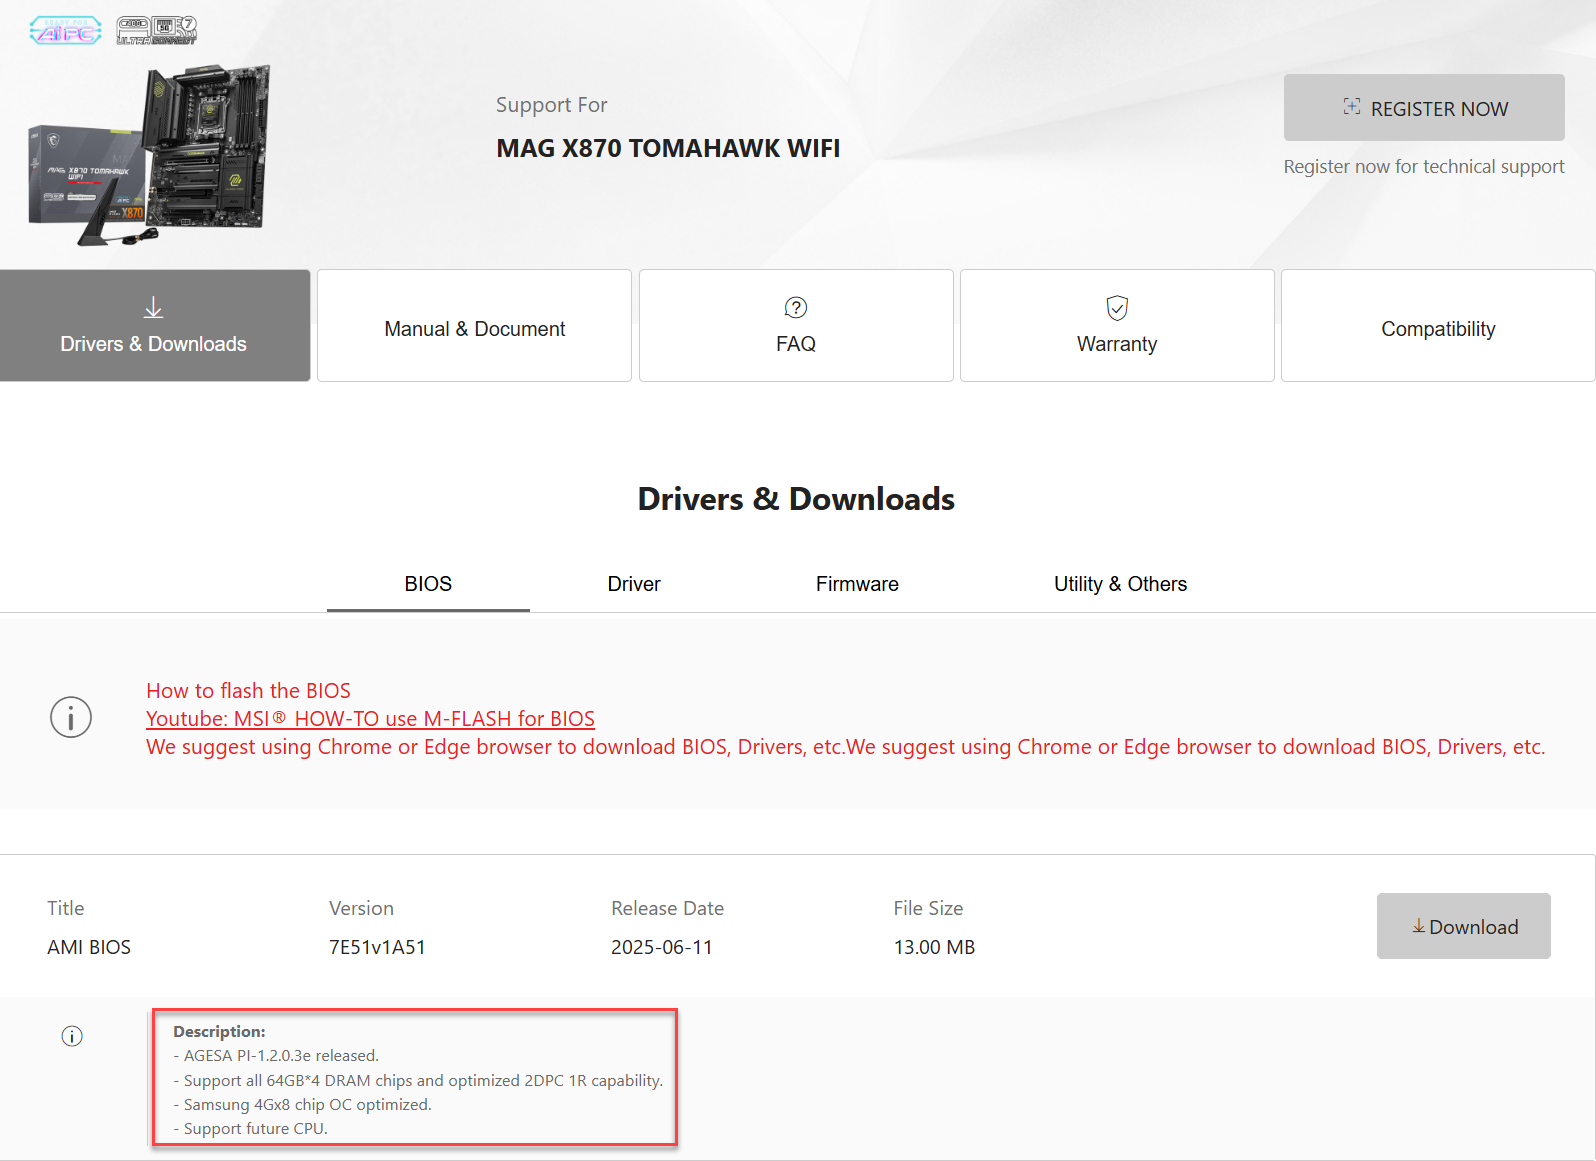Click the small info icon next to Description
Viewport: 1596px width, 1161px height.
[72, 1036]
